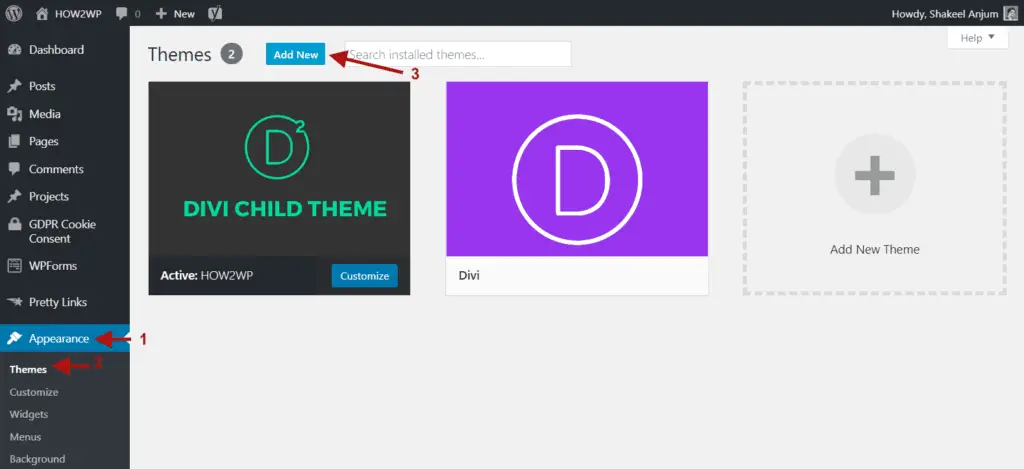Click the Add New Theme placeholder card
This screenshot has height=469, width=1024.
click(874, 188)
